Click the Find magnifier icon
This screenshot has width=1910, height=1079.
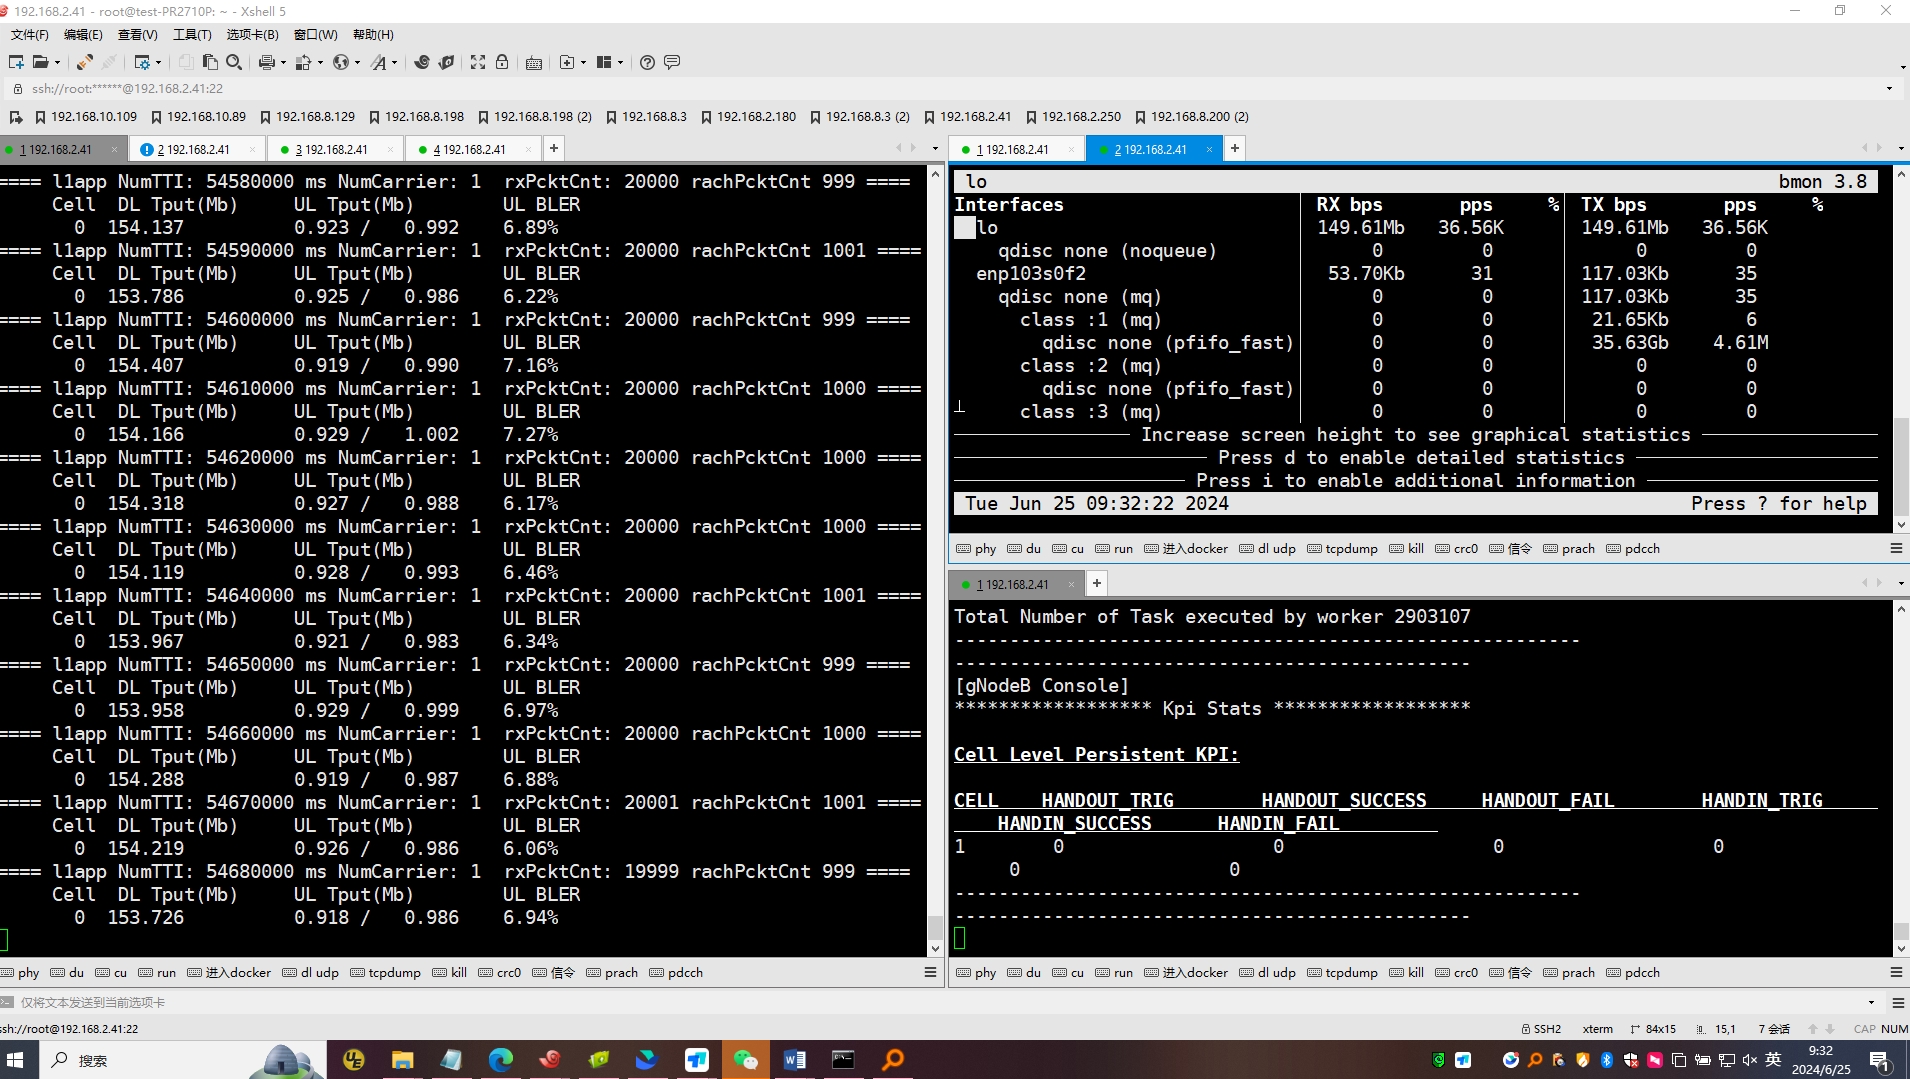234,62
